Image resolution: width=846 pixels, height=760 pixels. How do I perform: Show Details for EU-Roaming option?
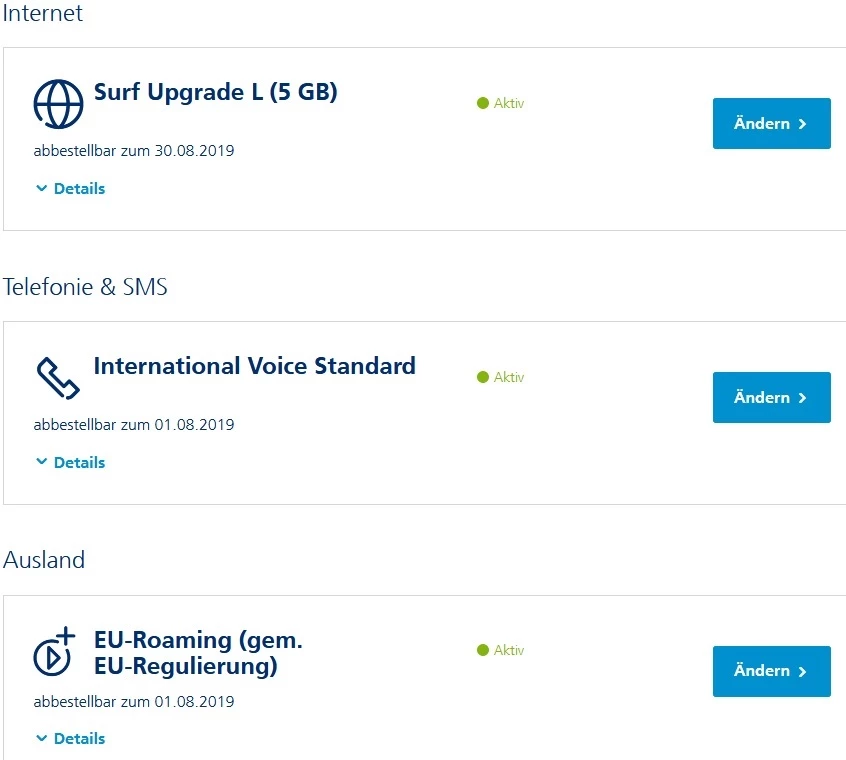70,739
